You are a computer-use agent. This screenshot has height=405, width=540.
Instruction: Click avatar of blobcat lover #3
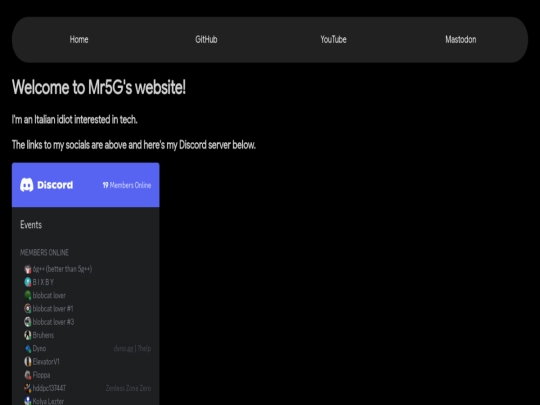[x=28, y=322]
